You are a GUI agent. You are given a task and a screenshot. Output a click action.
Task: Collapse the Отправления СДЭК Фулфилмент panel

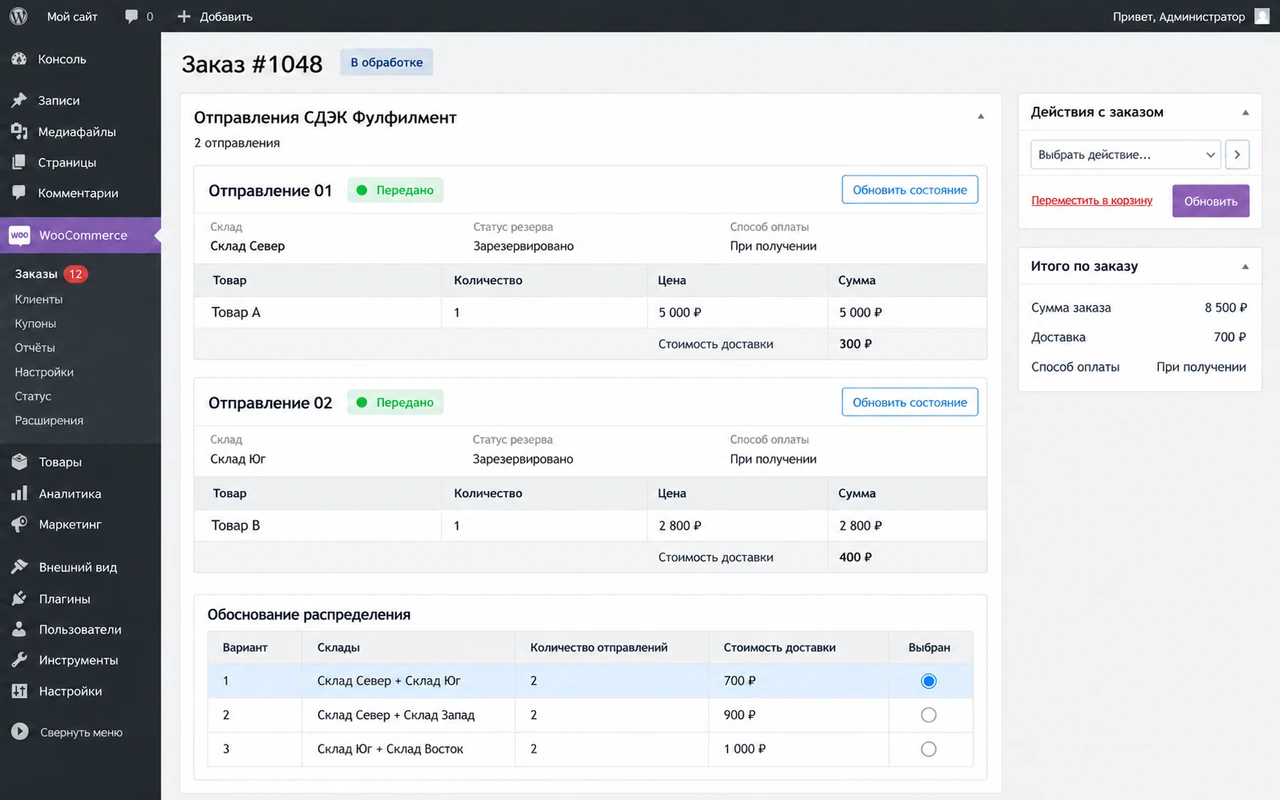pyautogui.click(x=981, y=117)
